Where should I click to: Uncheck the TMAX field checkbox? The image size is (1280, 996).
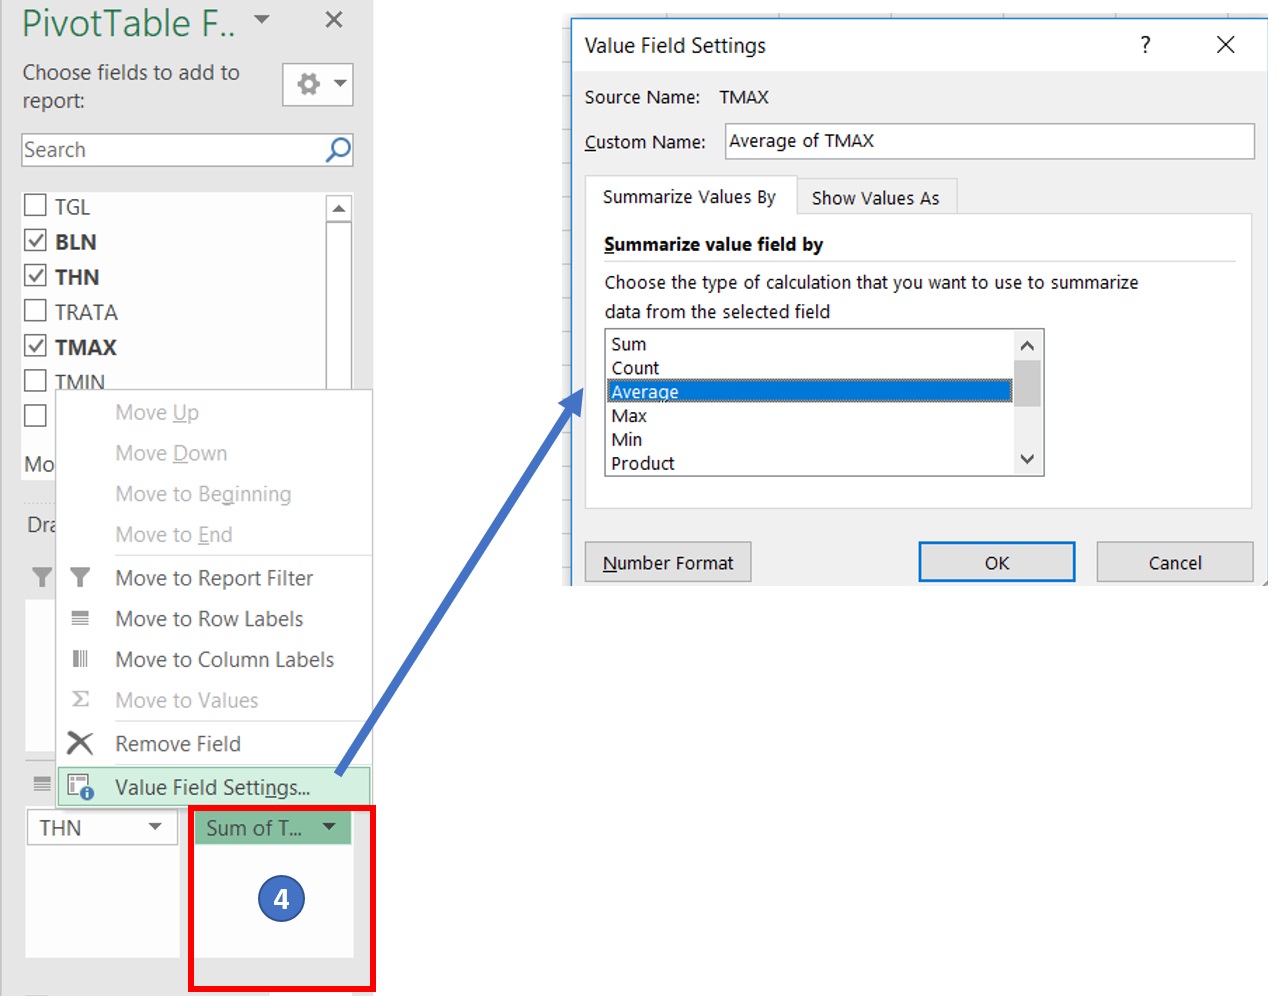pos(35,346)
